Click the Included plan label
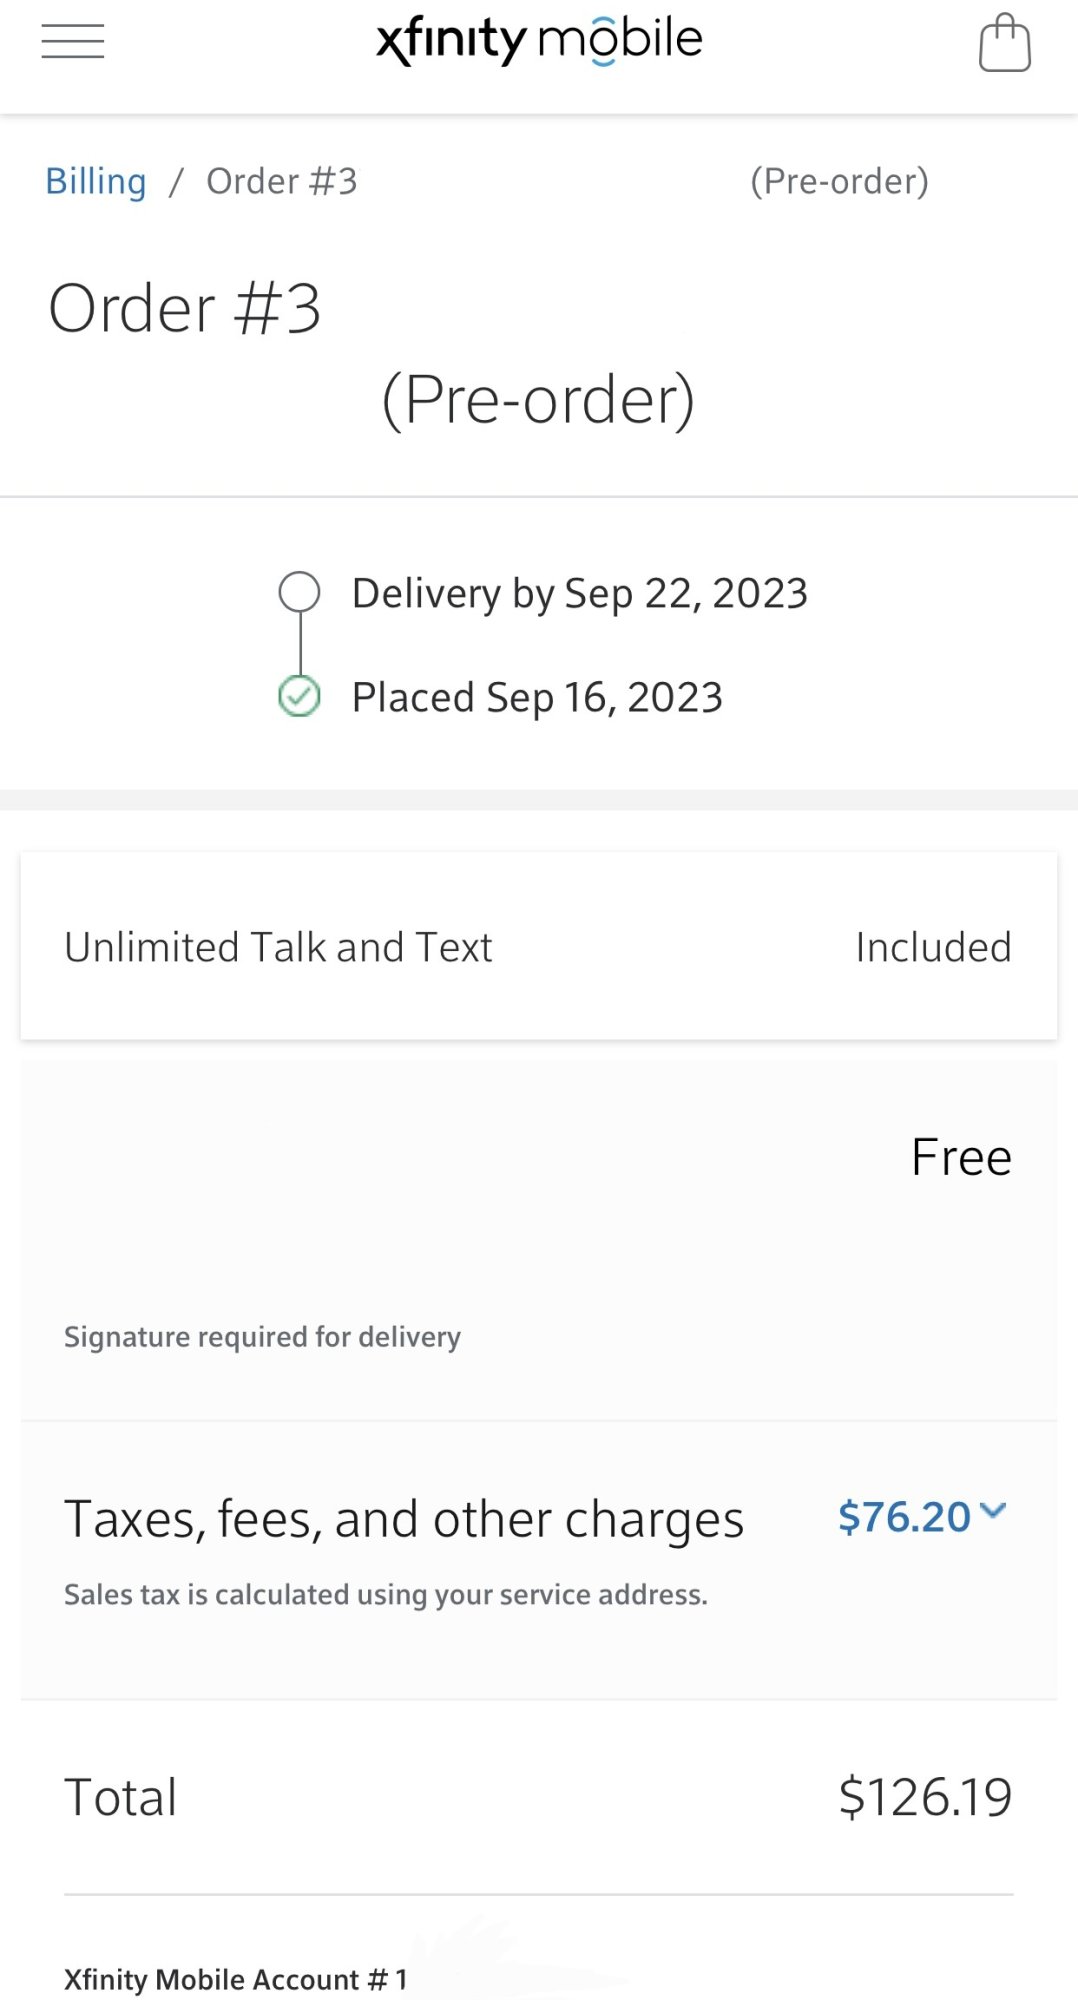The image size is (1078, 2000). (x=933, y=947)
